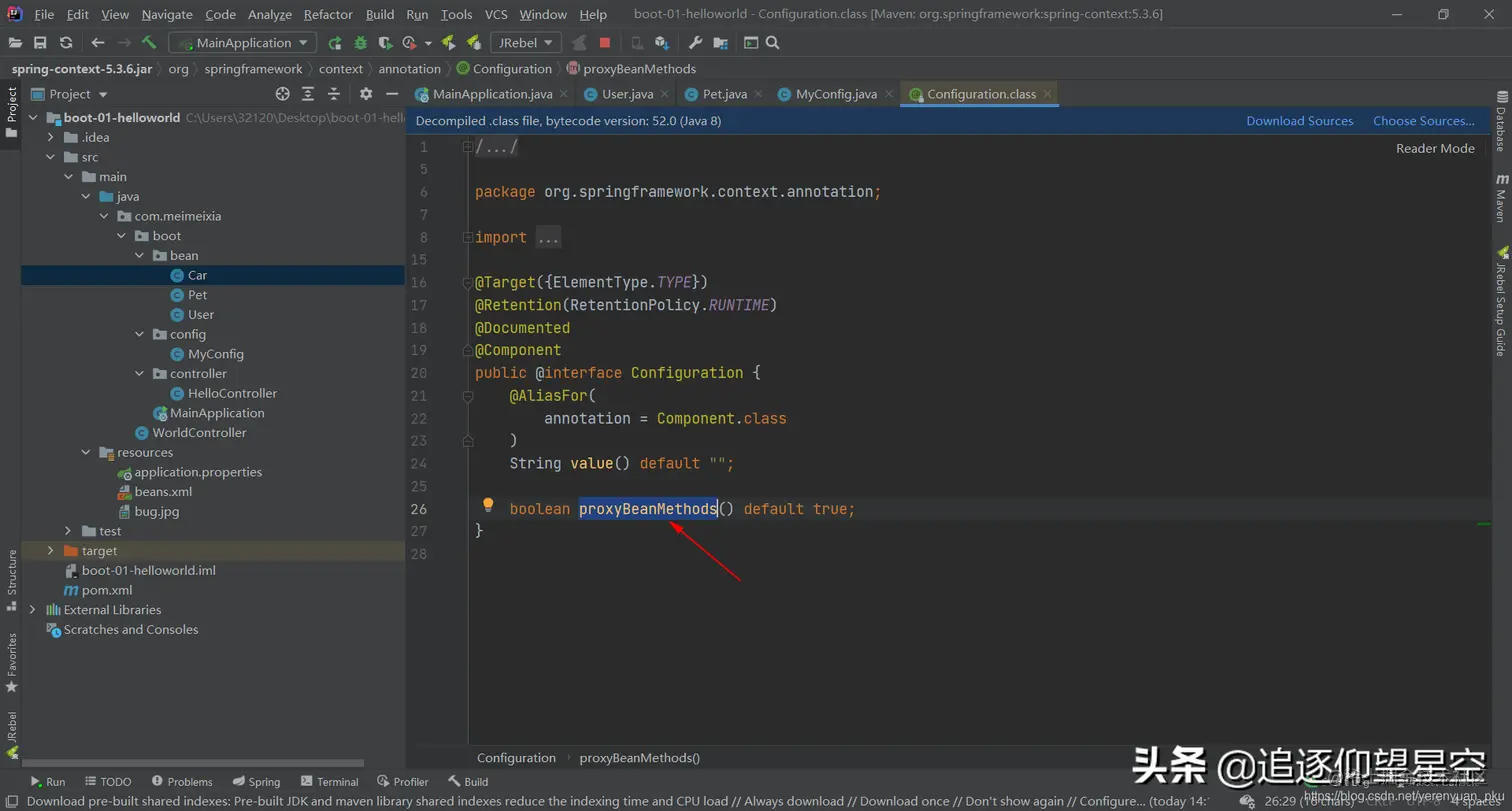Click the Debug bug icon in the toolbar
The height and width of the screenshot is (811, 1512).
coord(360,43)
